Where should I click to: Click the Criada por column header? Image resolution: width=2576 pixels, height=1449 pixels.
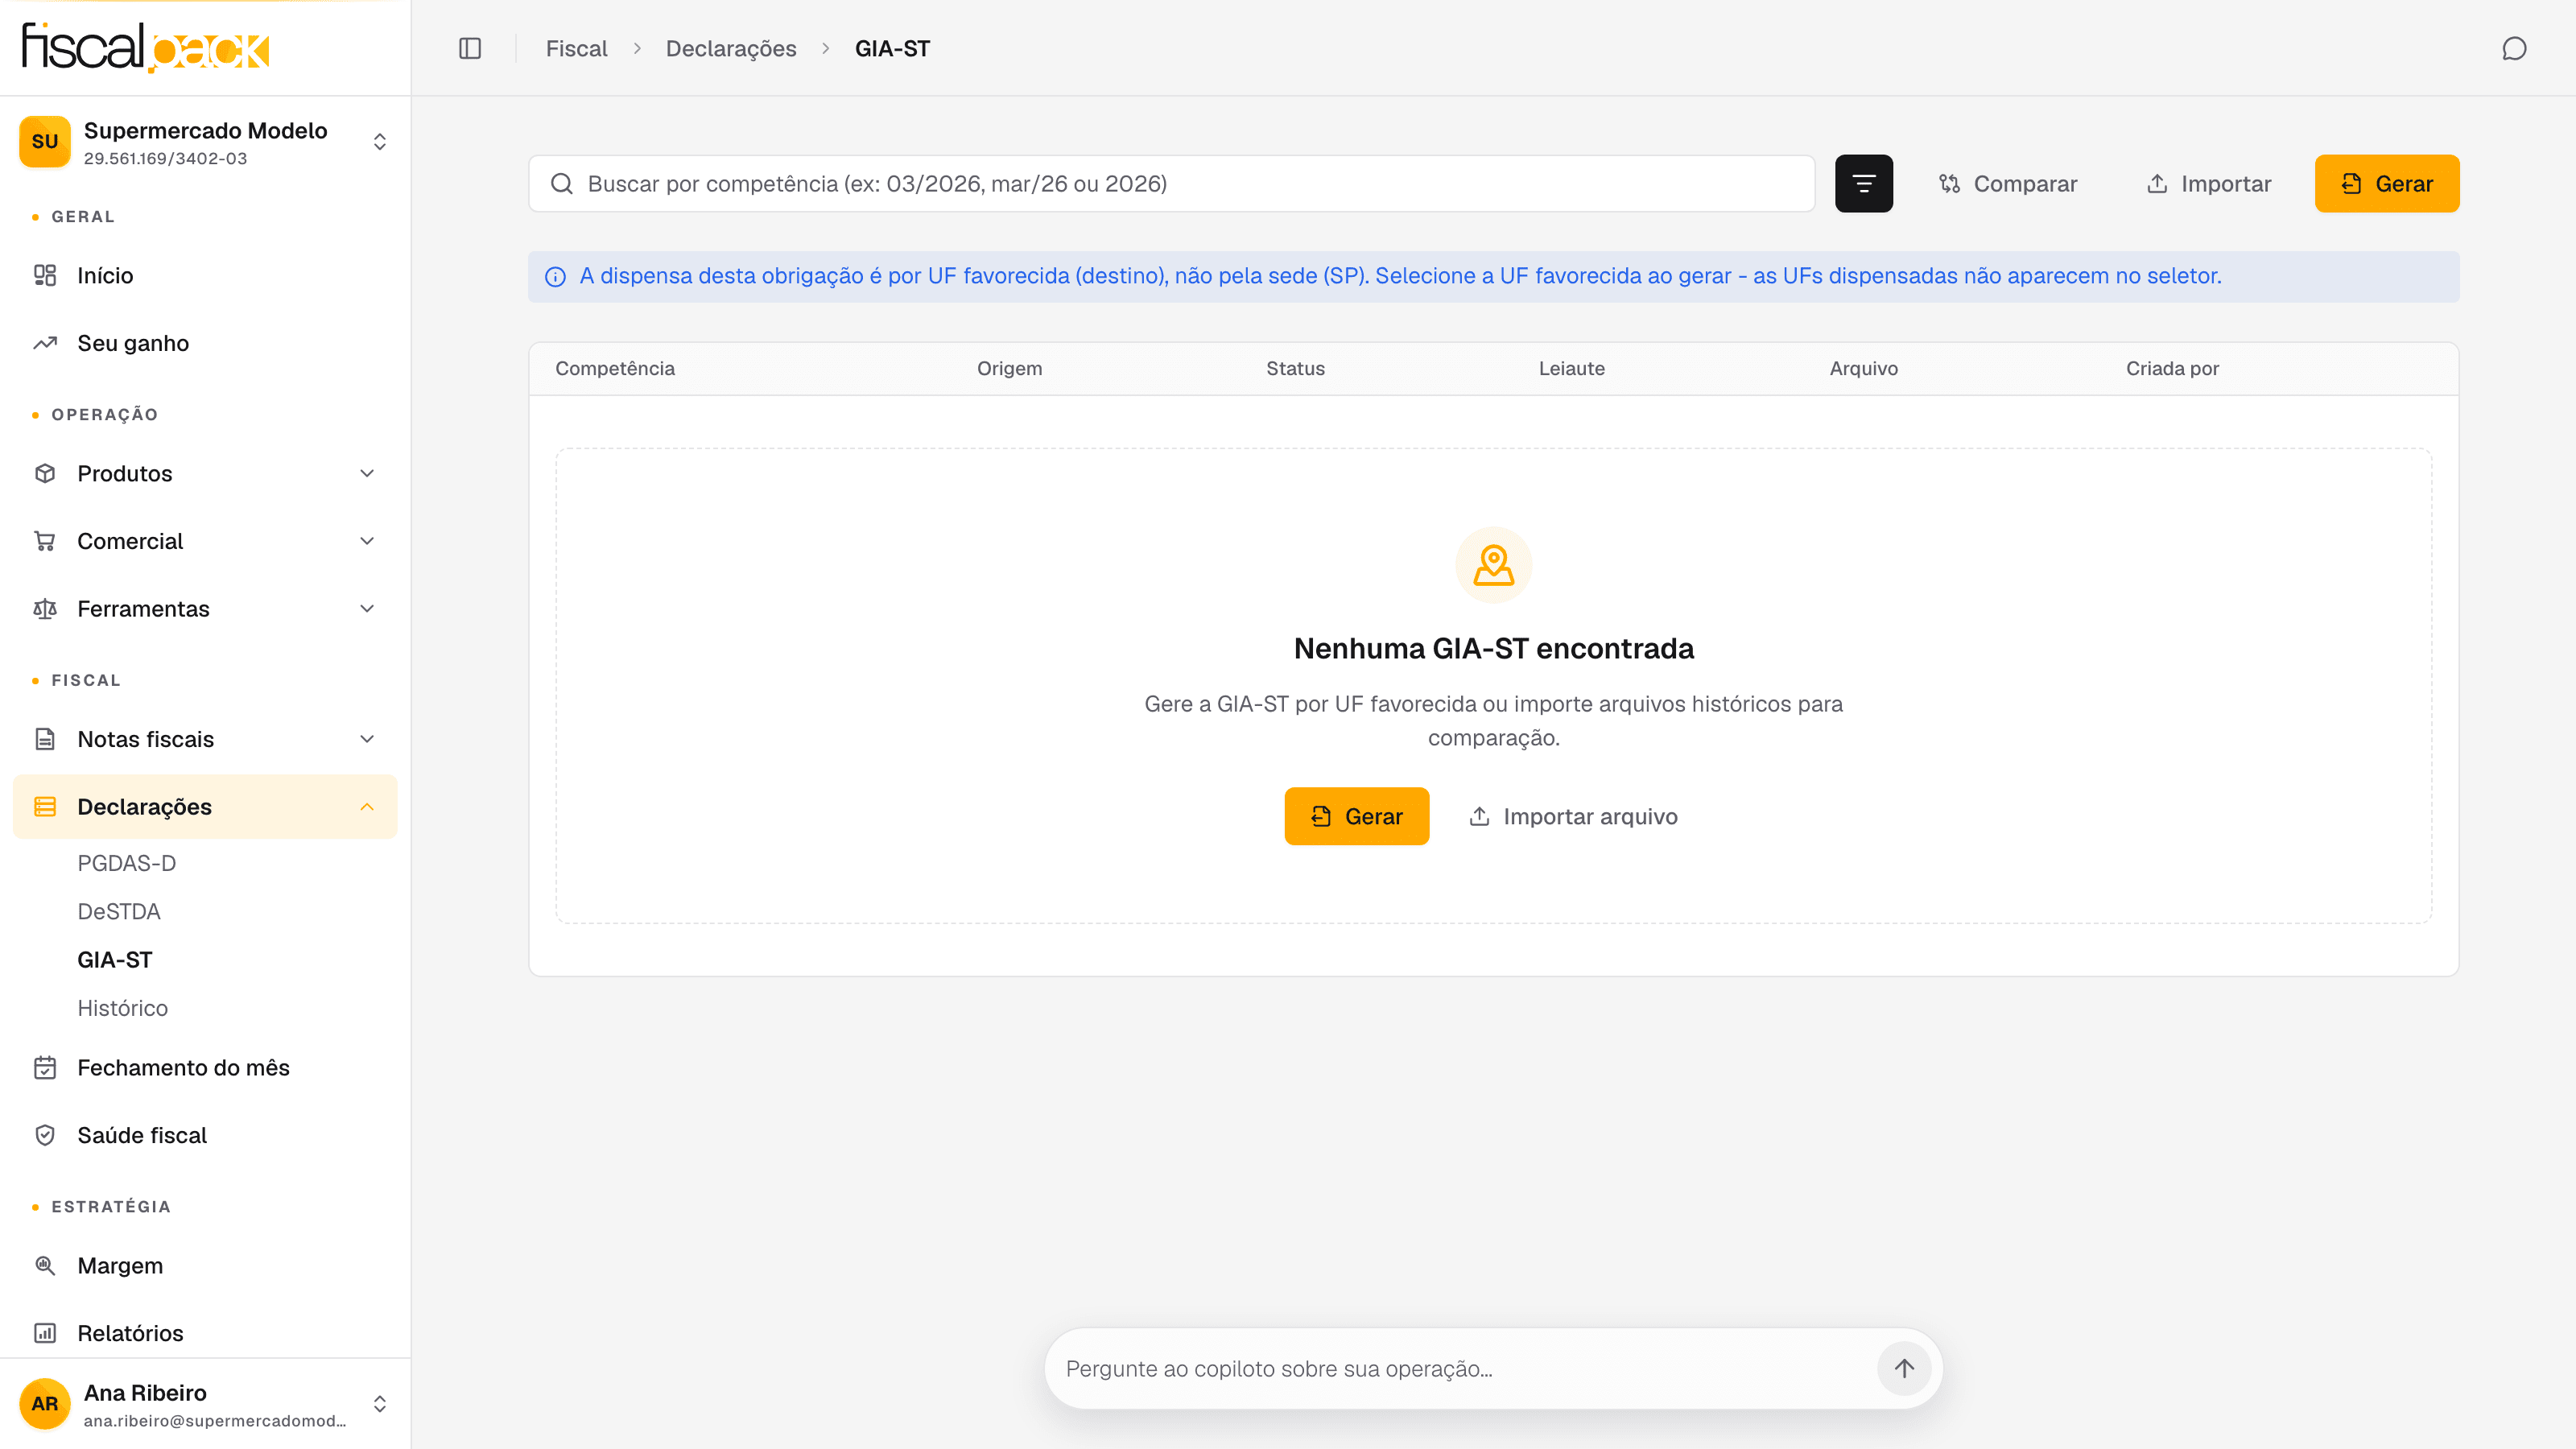pyautogui.click(x=2172, y=368)
